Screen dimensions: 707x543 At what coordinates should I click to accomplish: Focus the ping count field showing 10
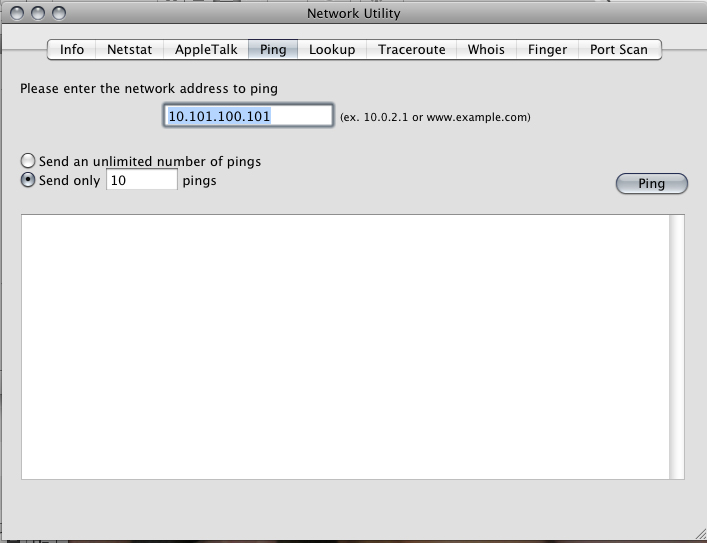coord(141,181)
